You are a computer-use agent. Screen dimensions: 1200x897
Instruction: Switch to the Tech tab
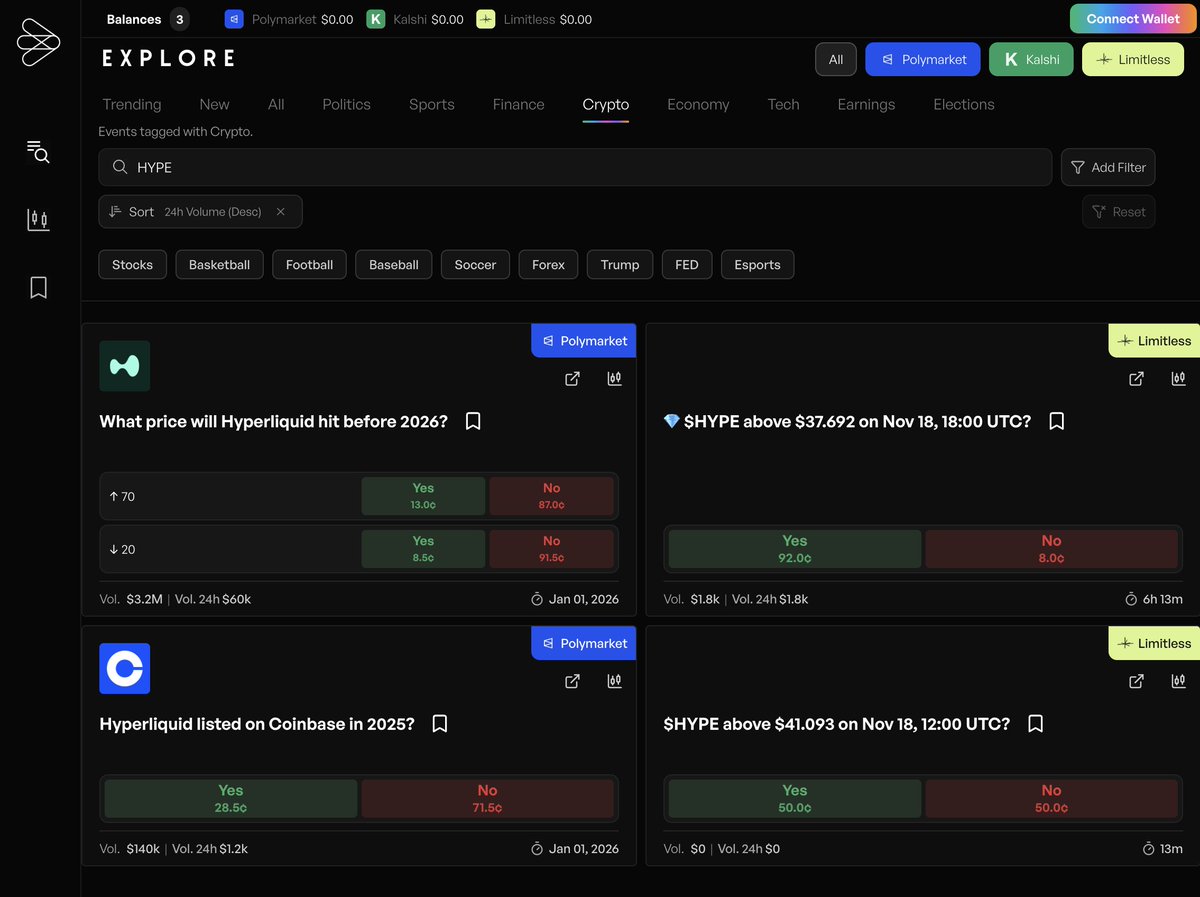783,104
